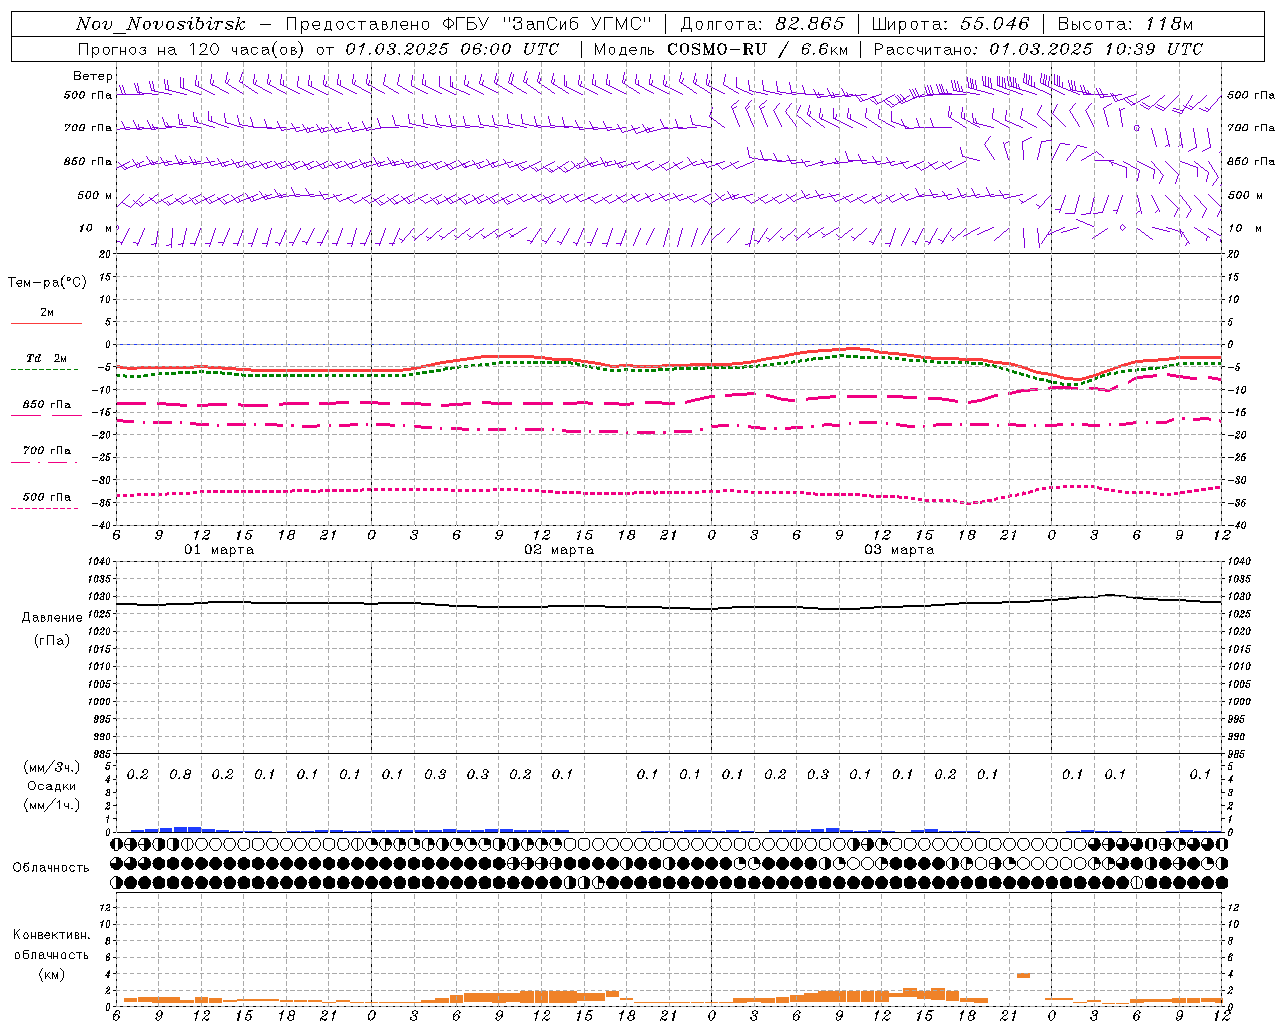The height and width of the screenshot is (1024, 1280).
Task: Click the '03 марта' date label
Action: point(899,550)
